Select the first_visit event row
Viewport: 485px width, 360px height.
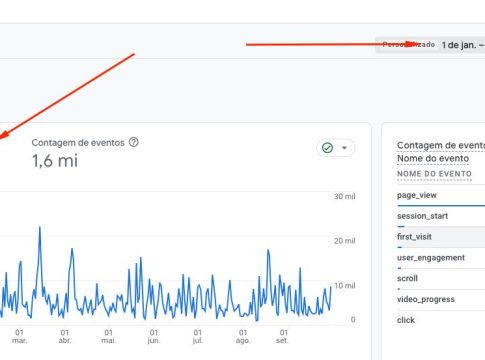441,237
